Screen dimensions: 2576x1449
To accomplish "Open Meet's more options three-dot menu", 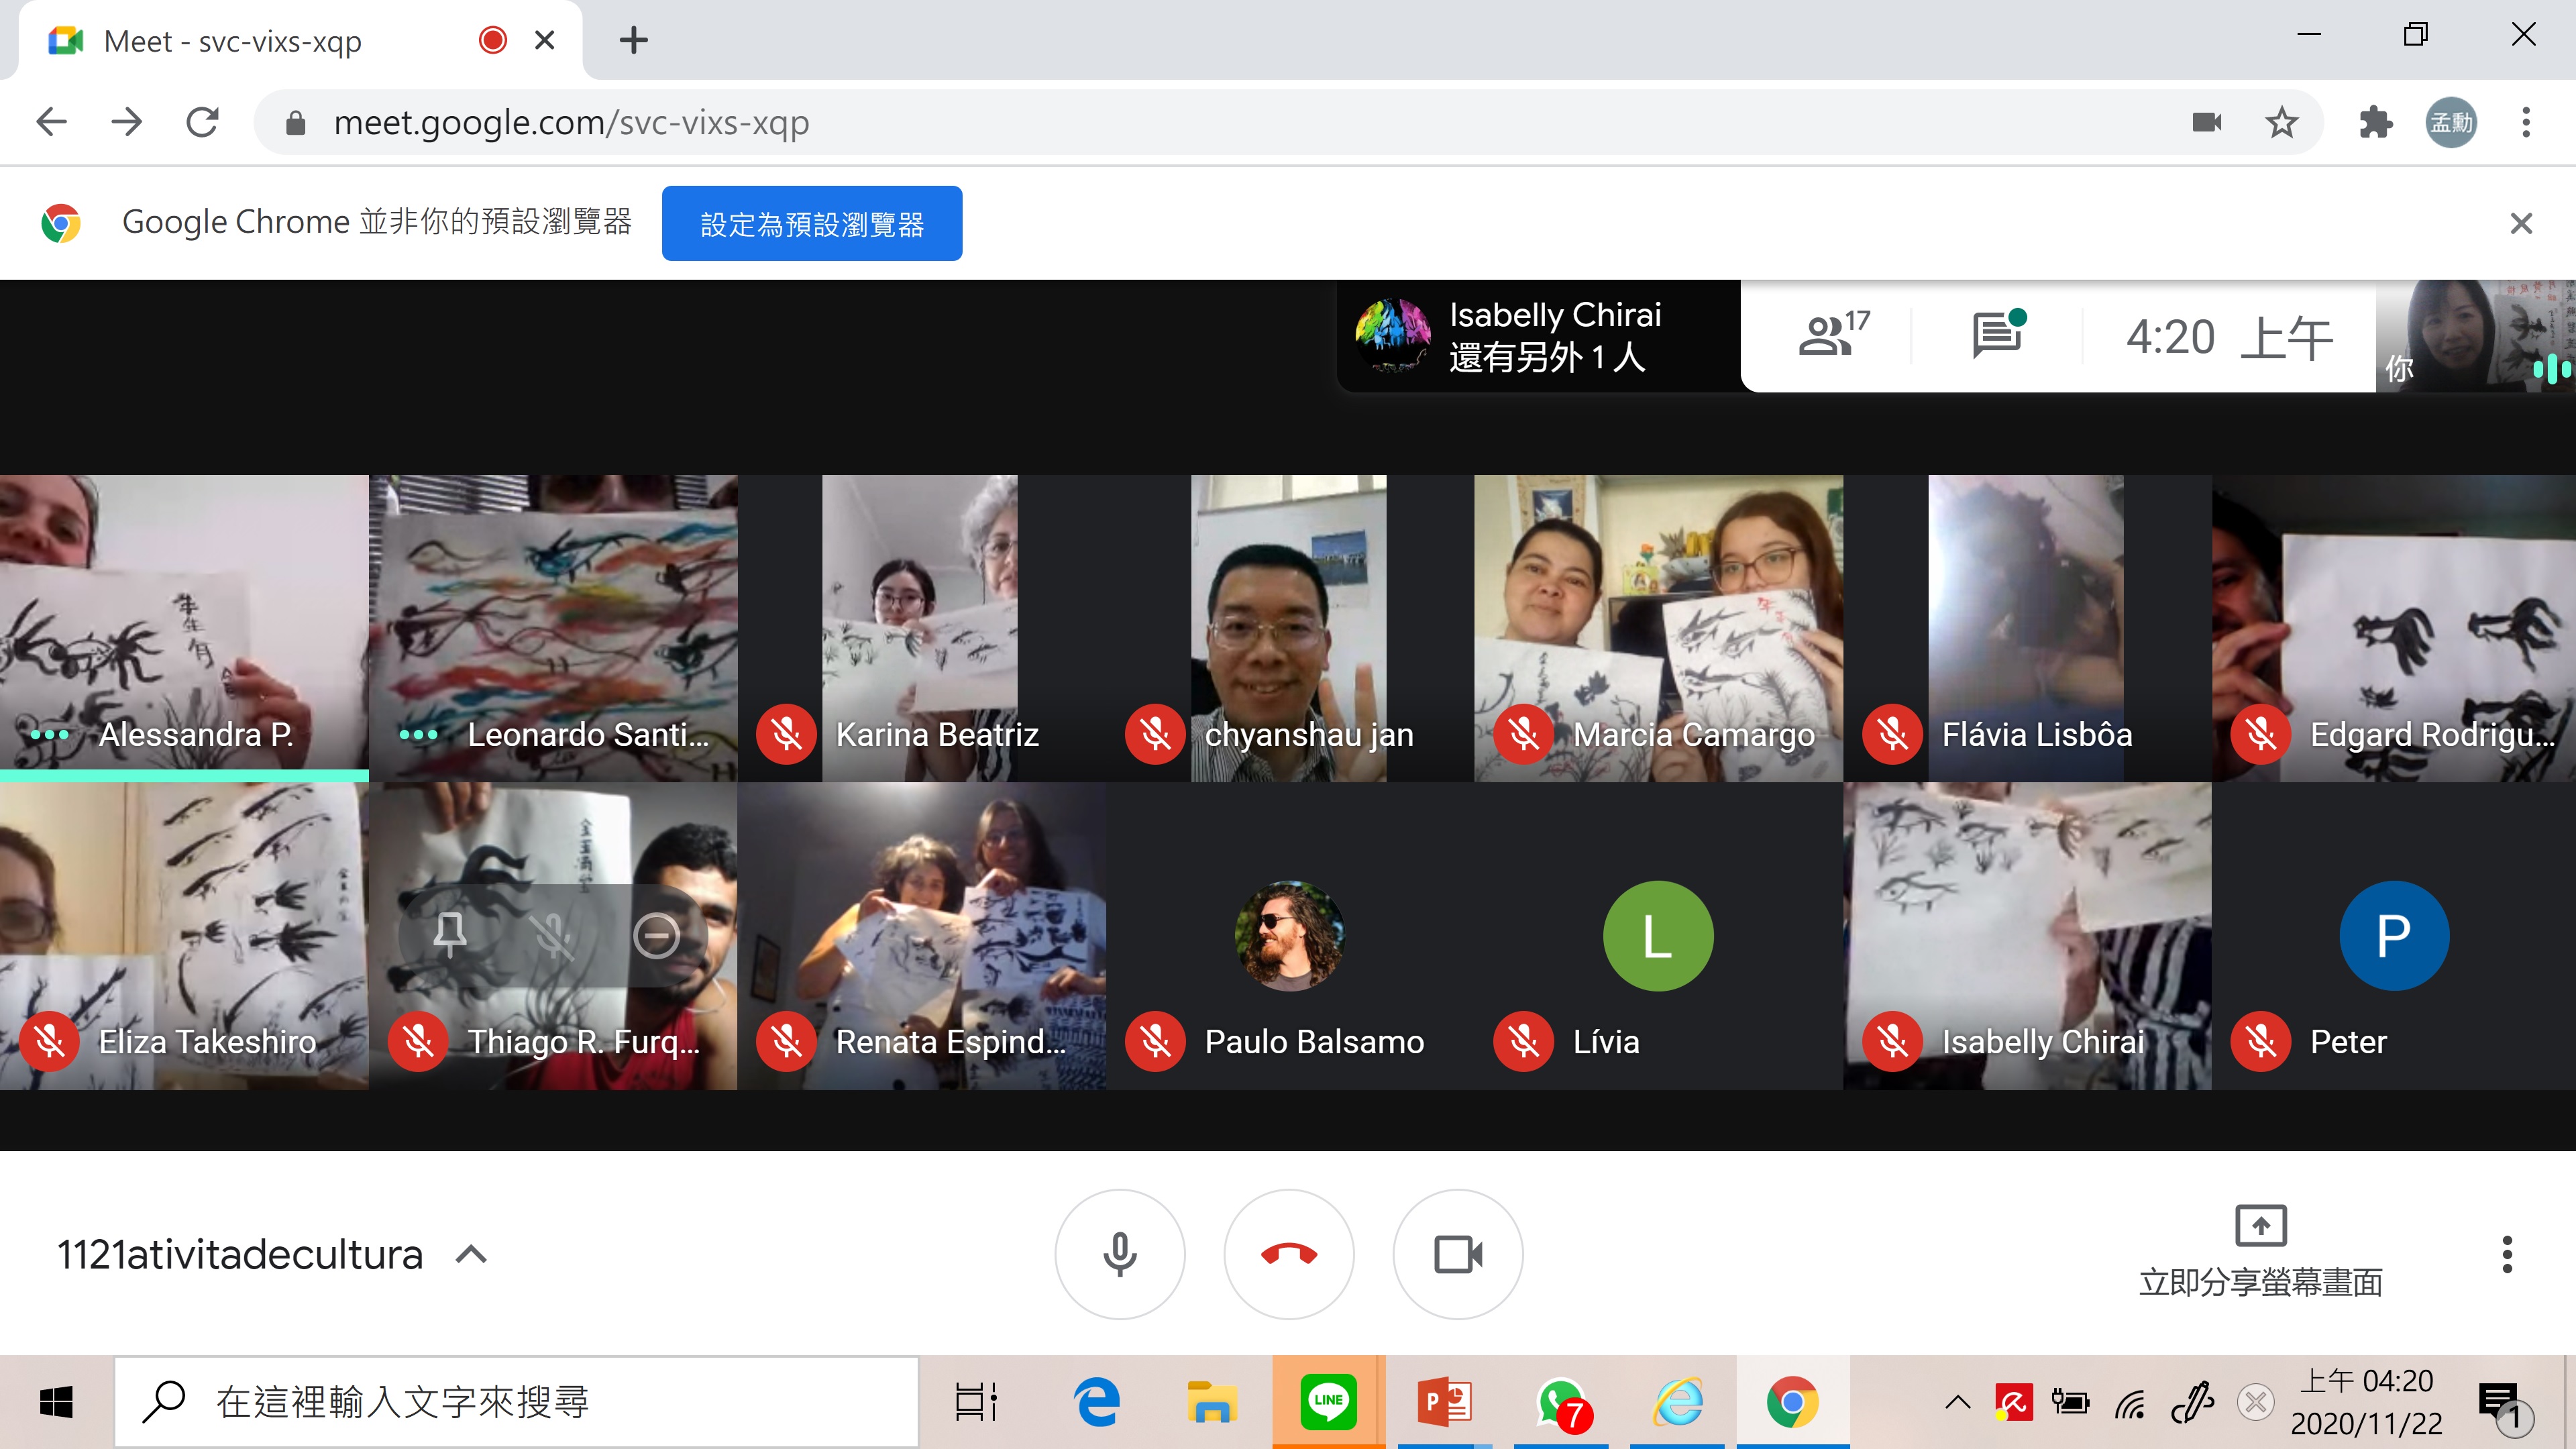I will coord(2506,1254).
